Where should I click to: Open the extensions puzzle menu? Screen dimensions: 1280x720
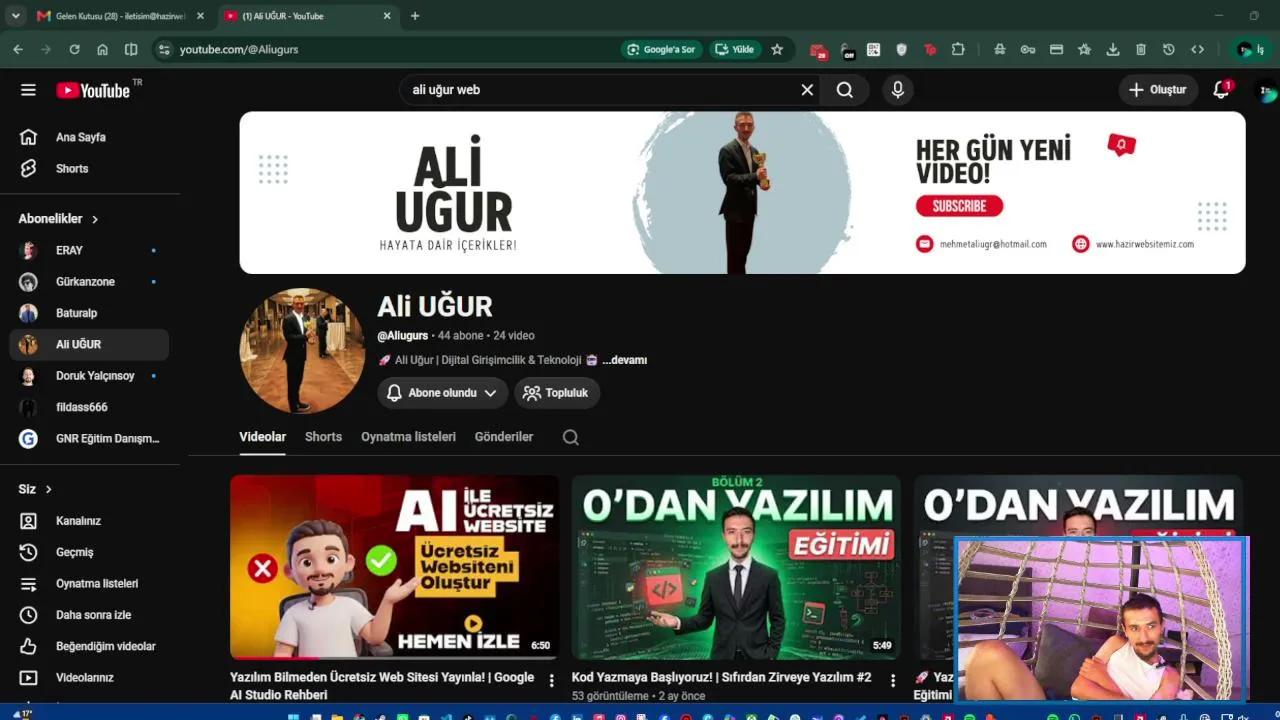pyautogui.click(x=958, y=49)
